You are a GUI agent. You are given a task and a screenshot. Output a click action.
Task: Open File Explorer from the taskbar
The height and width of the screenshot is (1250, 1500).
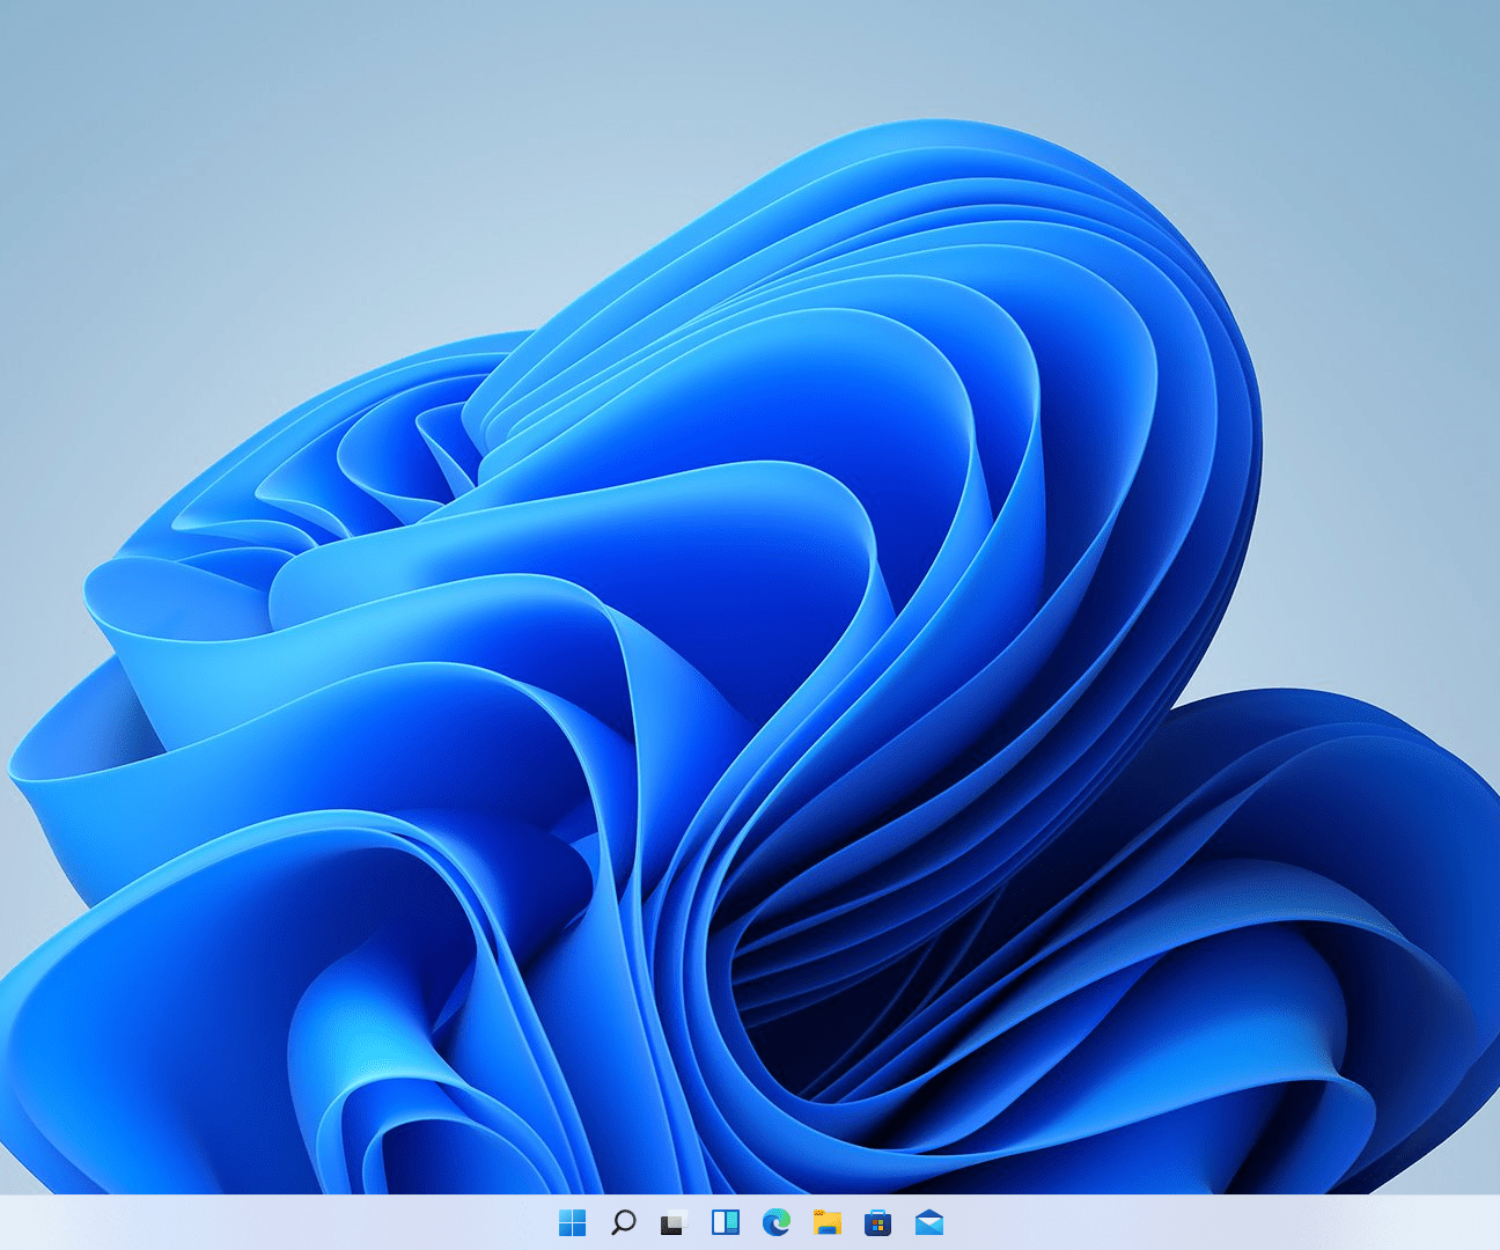click(827, 1222)
